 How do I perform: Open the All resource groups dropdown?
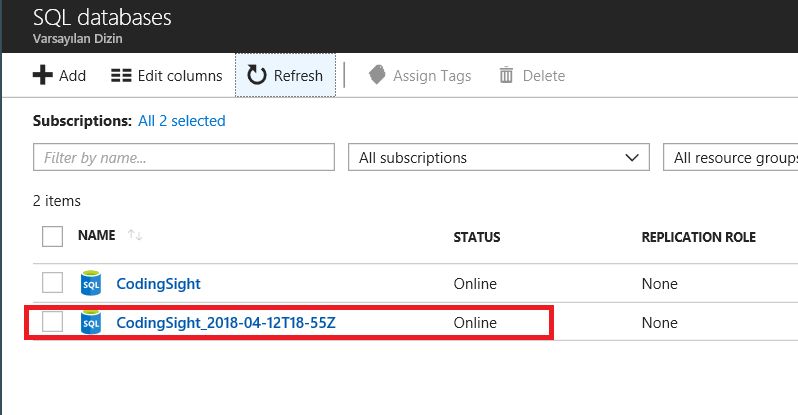click(x=731, y=157)
